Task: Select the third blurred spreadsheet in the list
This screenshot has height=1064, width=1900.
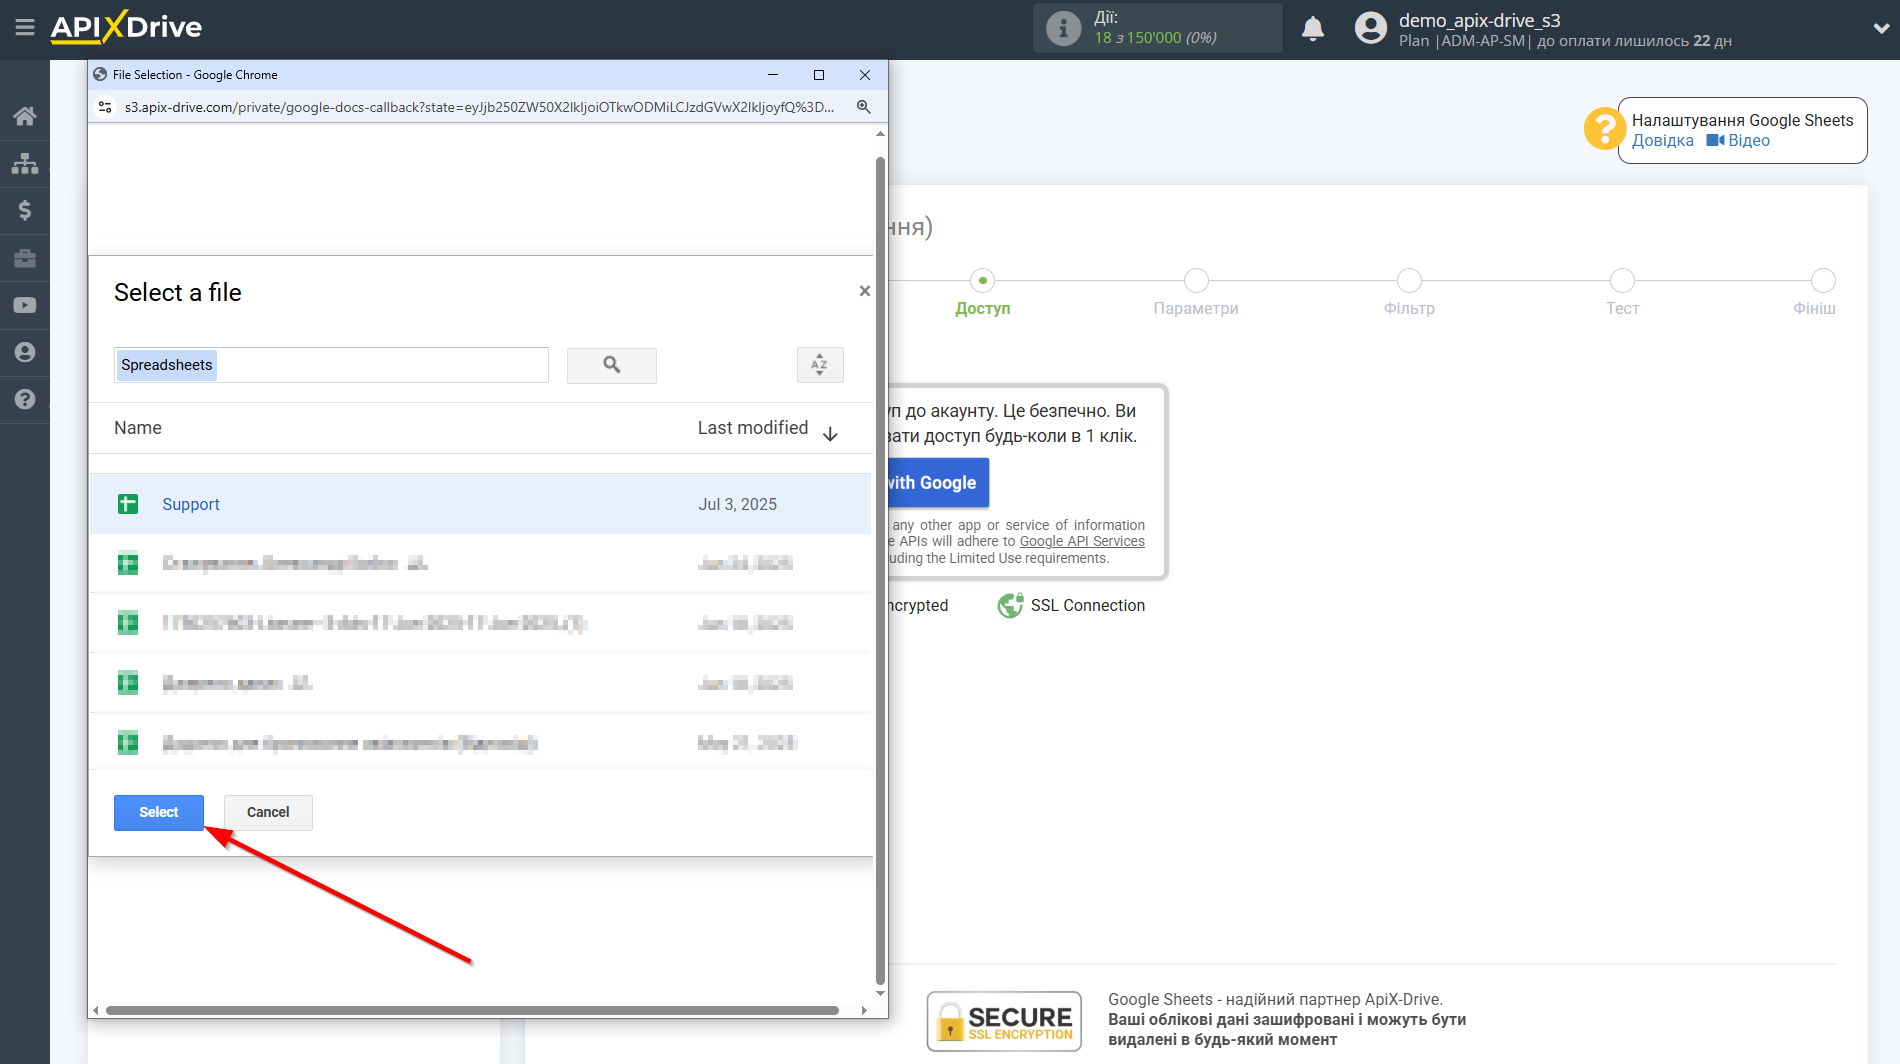Action: [x=481, y=624]
